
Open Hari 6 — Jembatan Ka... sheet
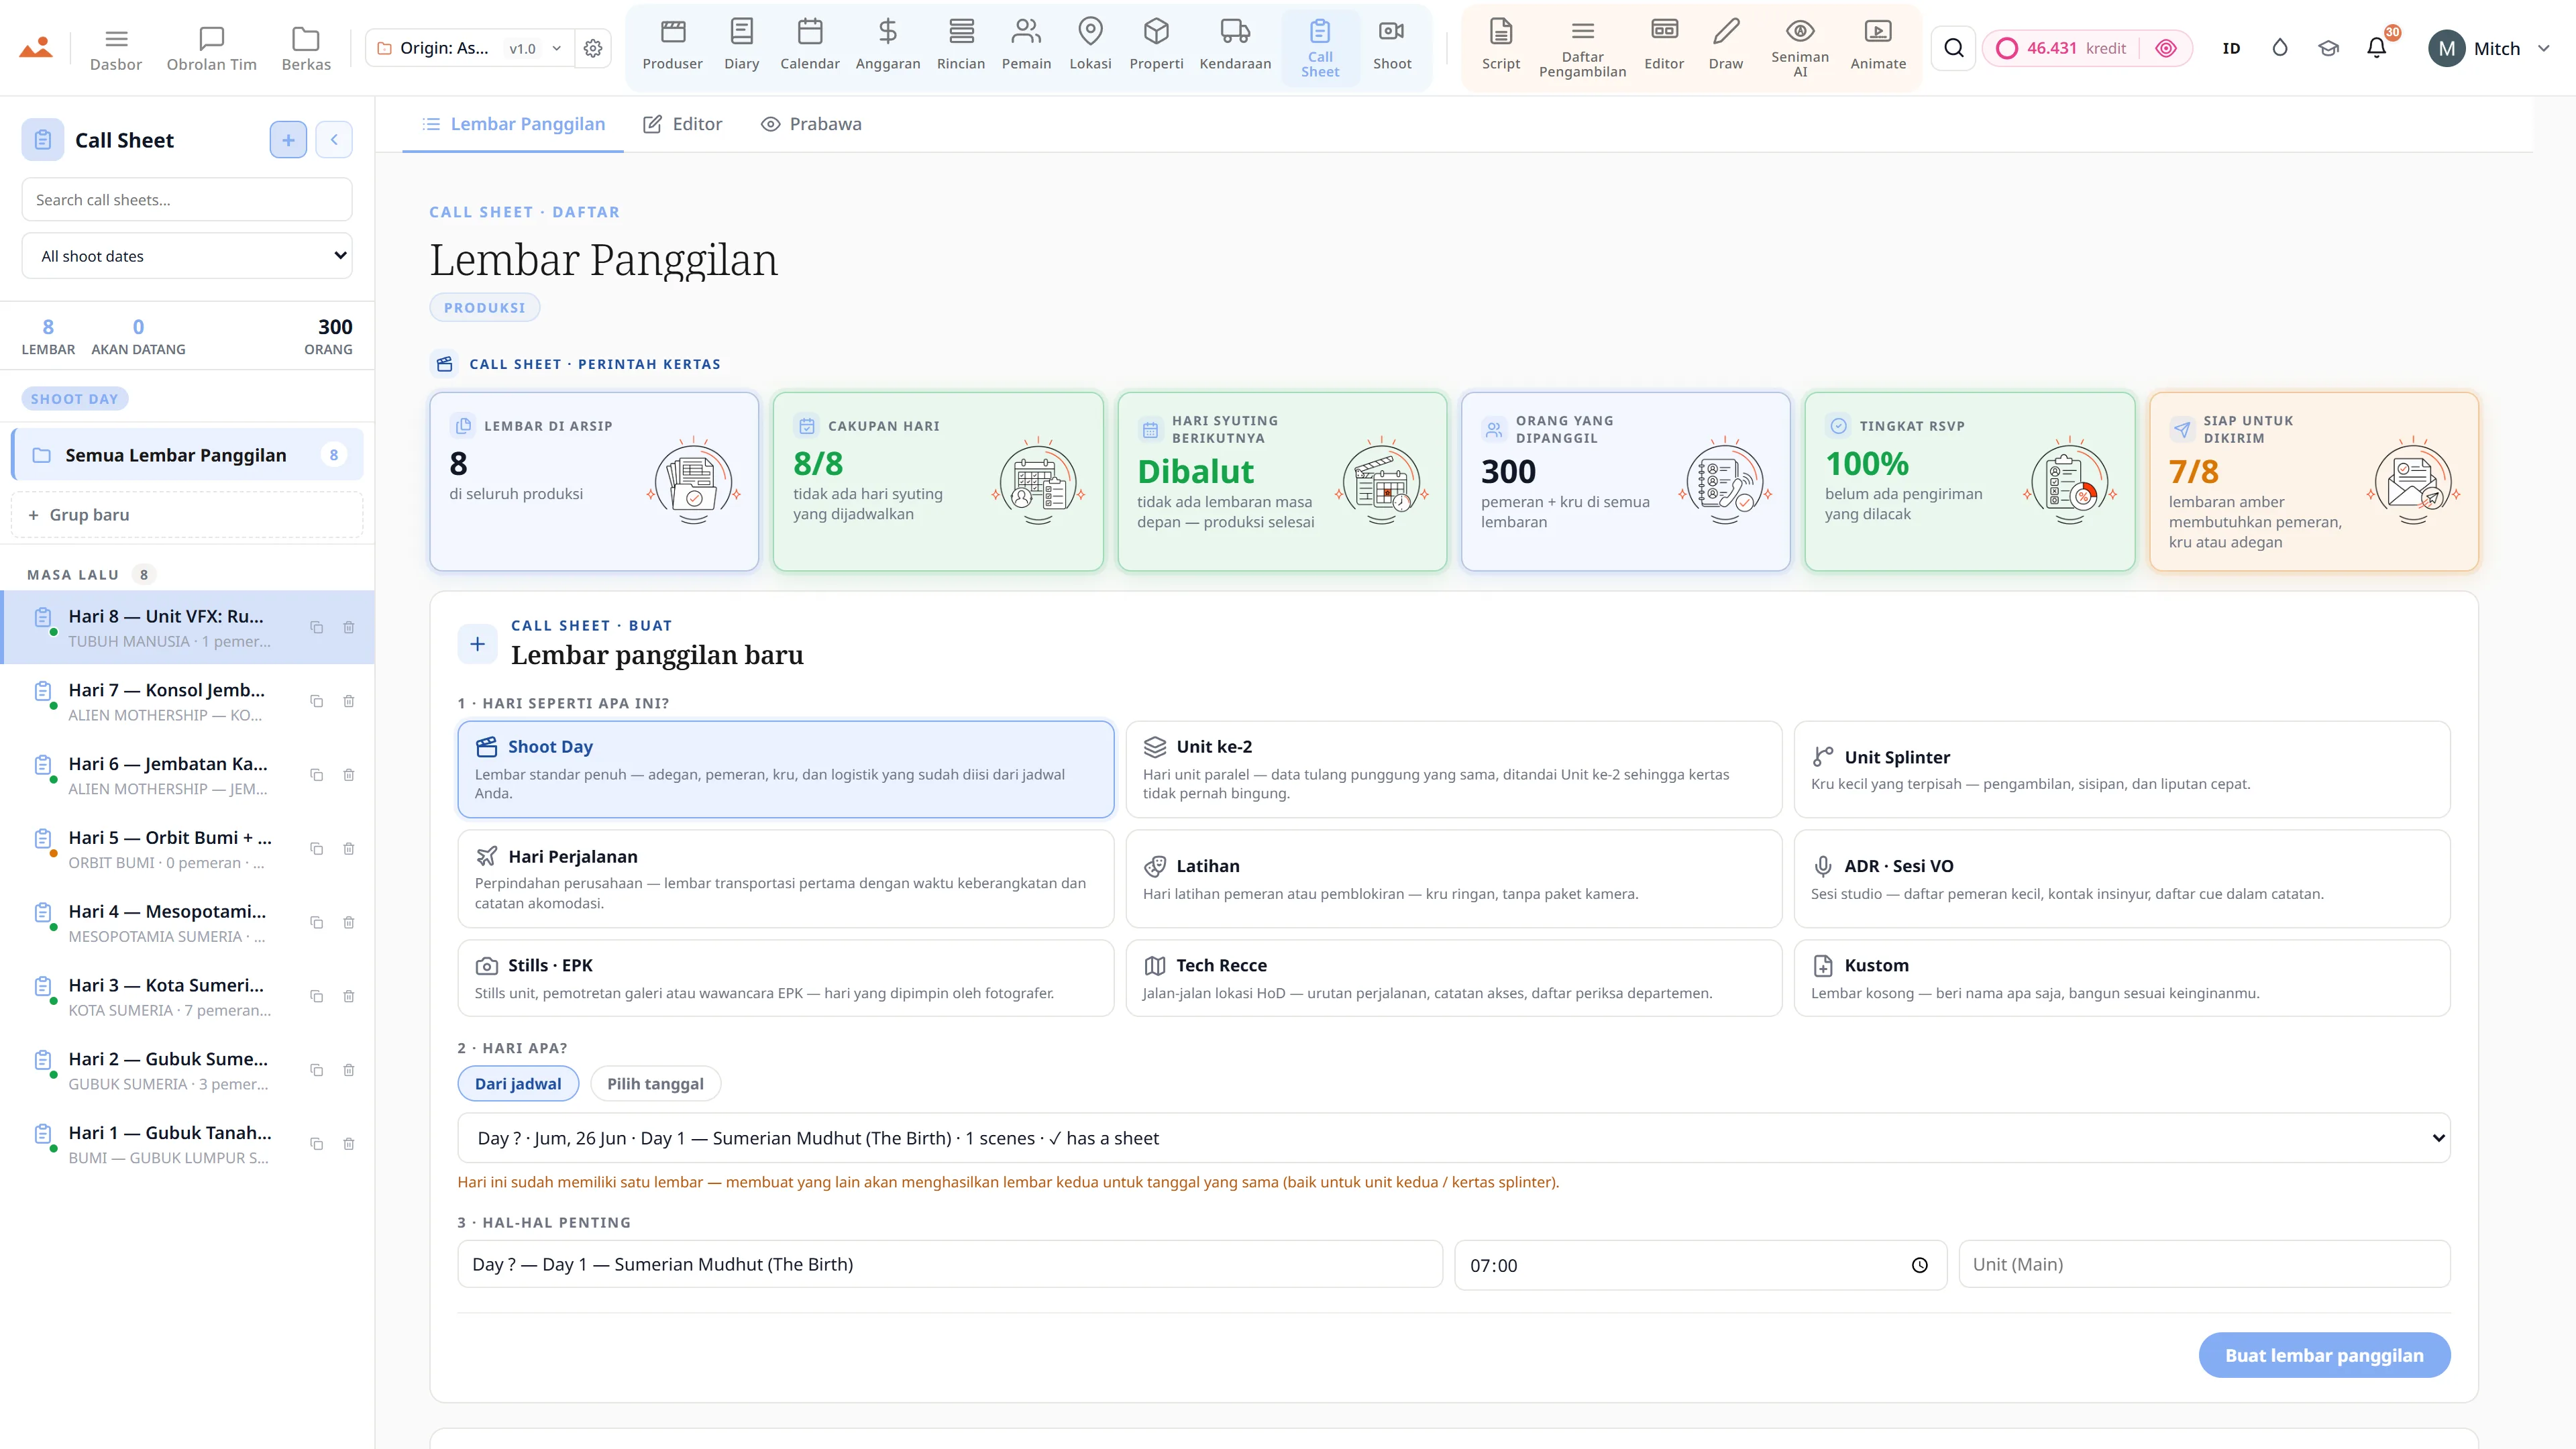[x=187, y=775]
